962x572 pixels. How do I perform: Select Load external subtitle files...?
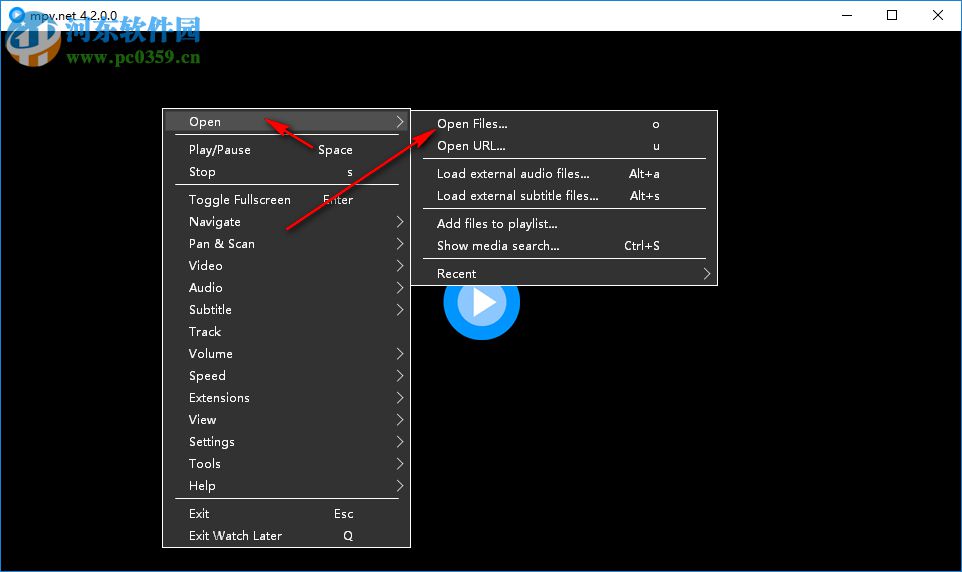(x=564, y=196)
